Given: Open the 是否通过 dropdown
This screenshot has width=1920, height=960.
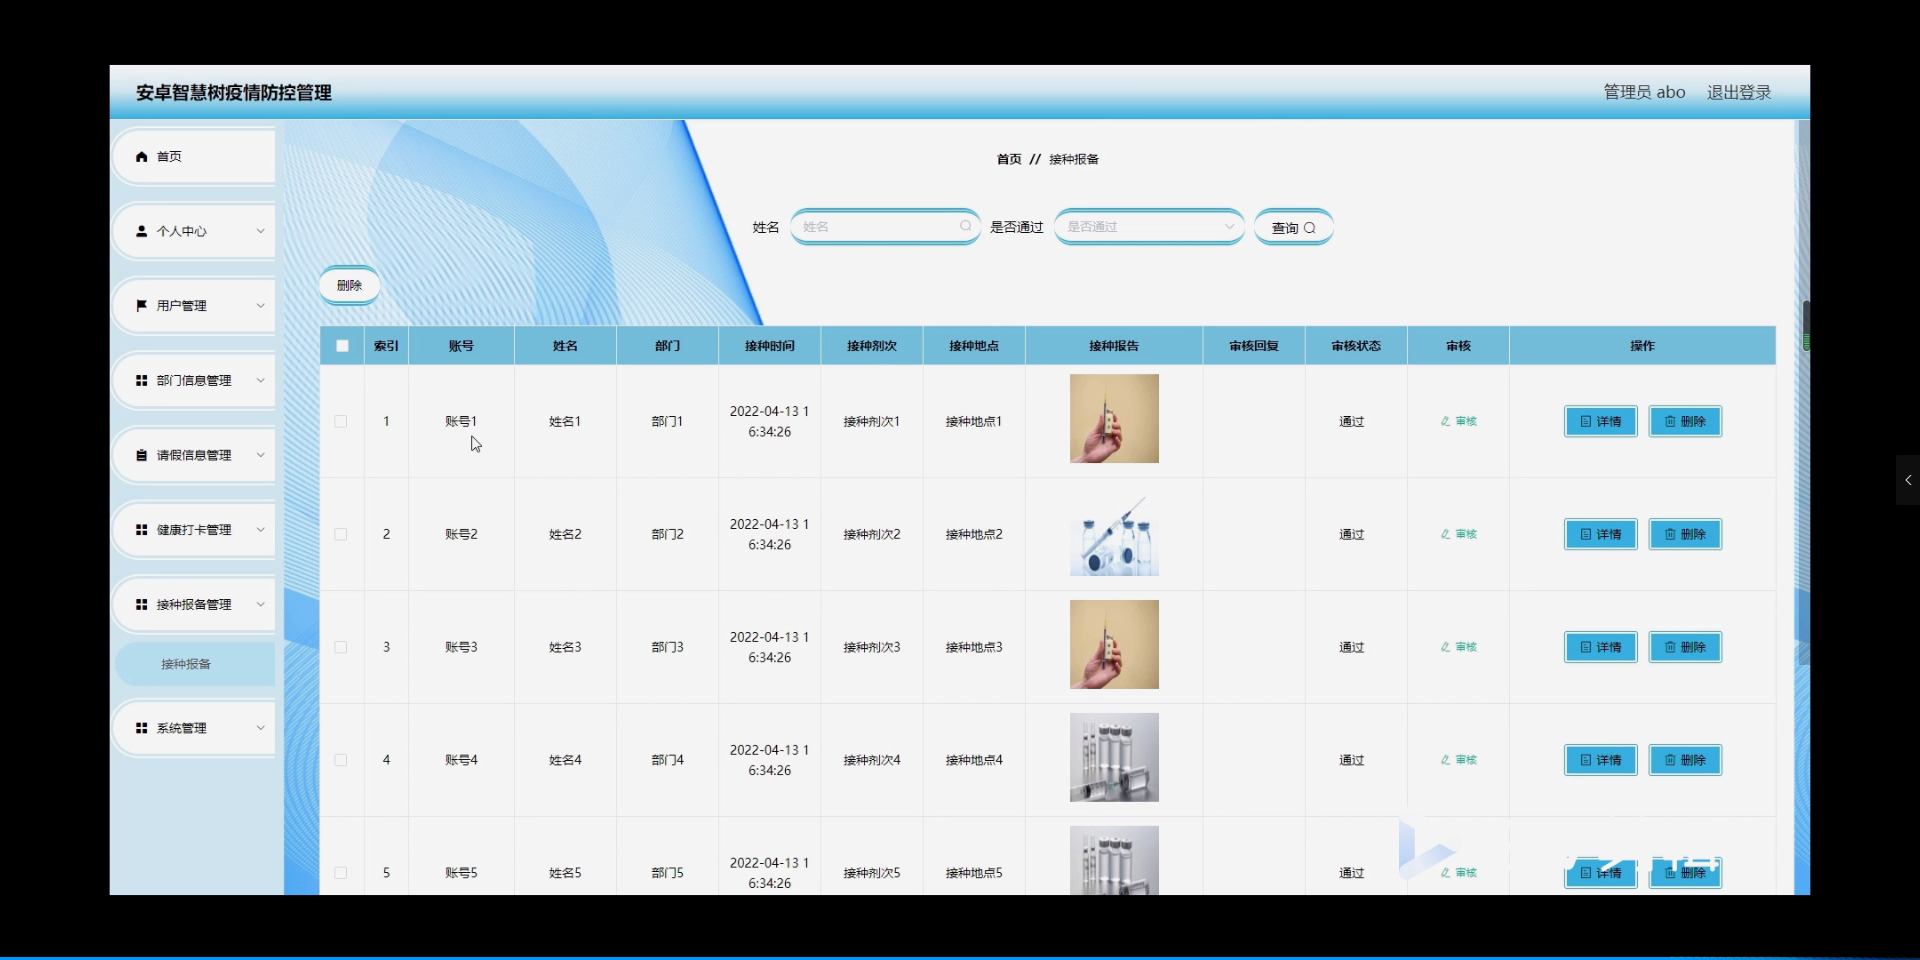Looking at the screenshot, I should 1148,226.
